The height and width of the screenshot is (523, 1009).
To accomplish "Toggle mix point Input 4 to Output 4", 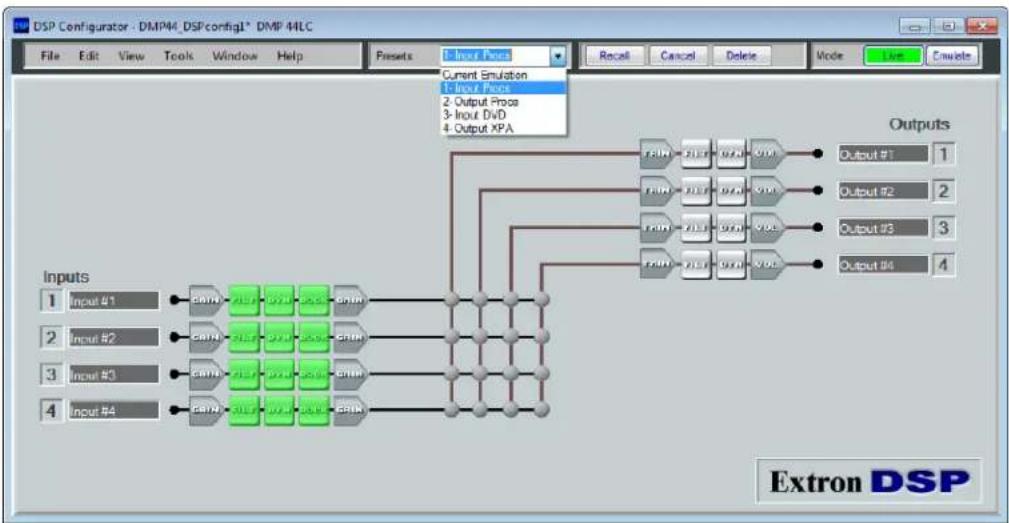I will (542, 409).
